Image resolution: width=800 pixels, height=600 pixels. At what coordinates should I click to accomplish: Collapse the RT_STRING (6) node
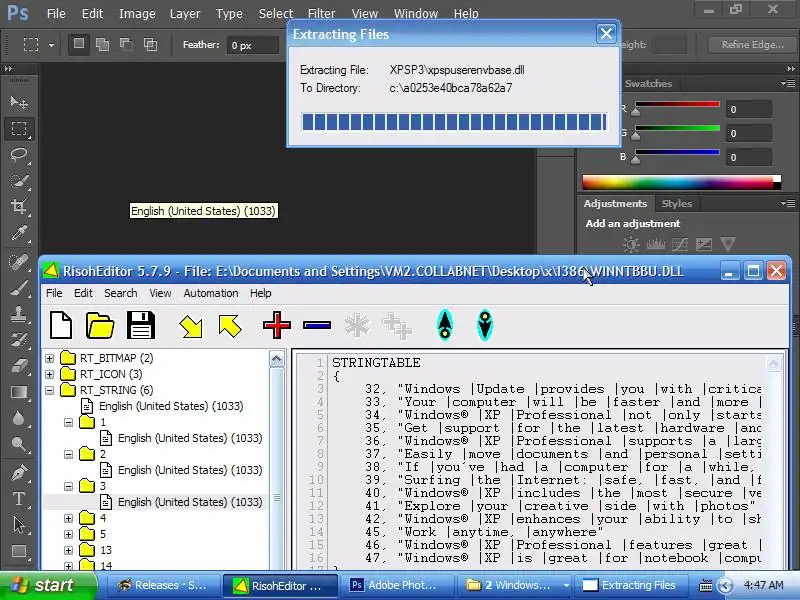[x=49, y=390]
